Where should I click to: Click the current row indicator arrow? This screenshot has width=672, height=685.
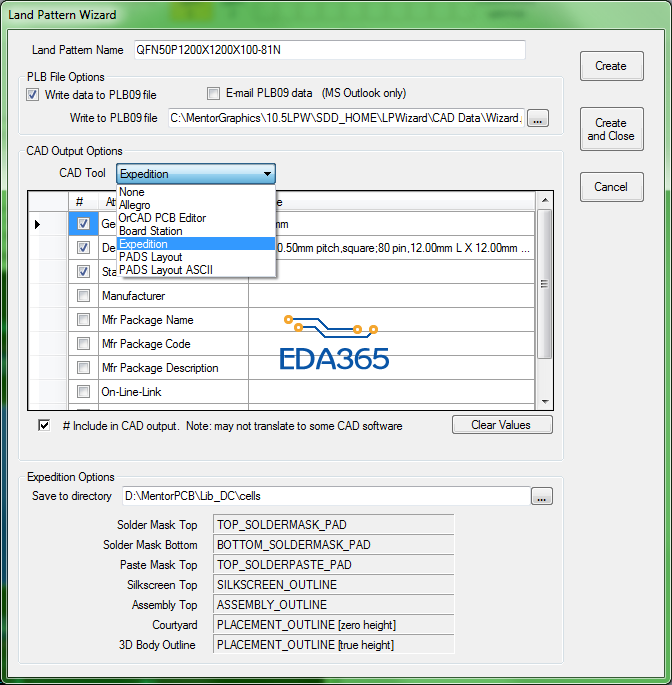click(x=37, y=225)
